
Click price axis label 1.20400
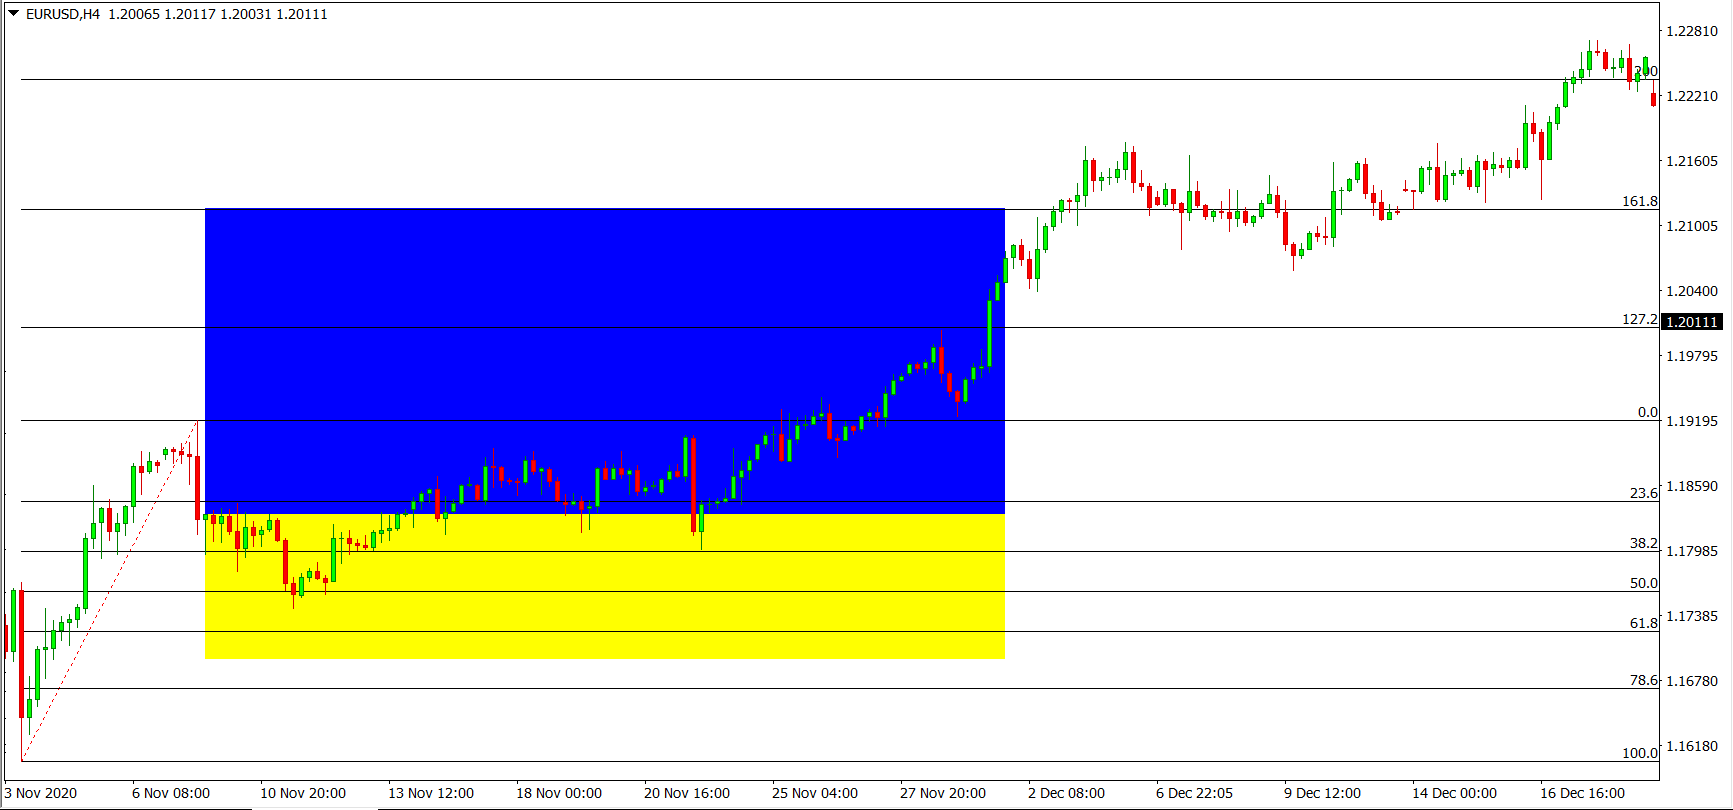[1691, 291]
